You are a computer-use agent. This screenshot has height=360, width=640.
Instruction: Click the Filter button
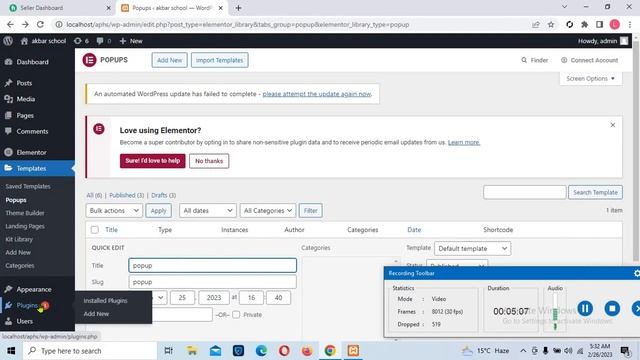point(310,211)
